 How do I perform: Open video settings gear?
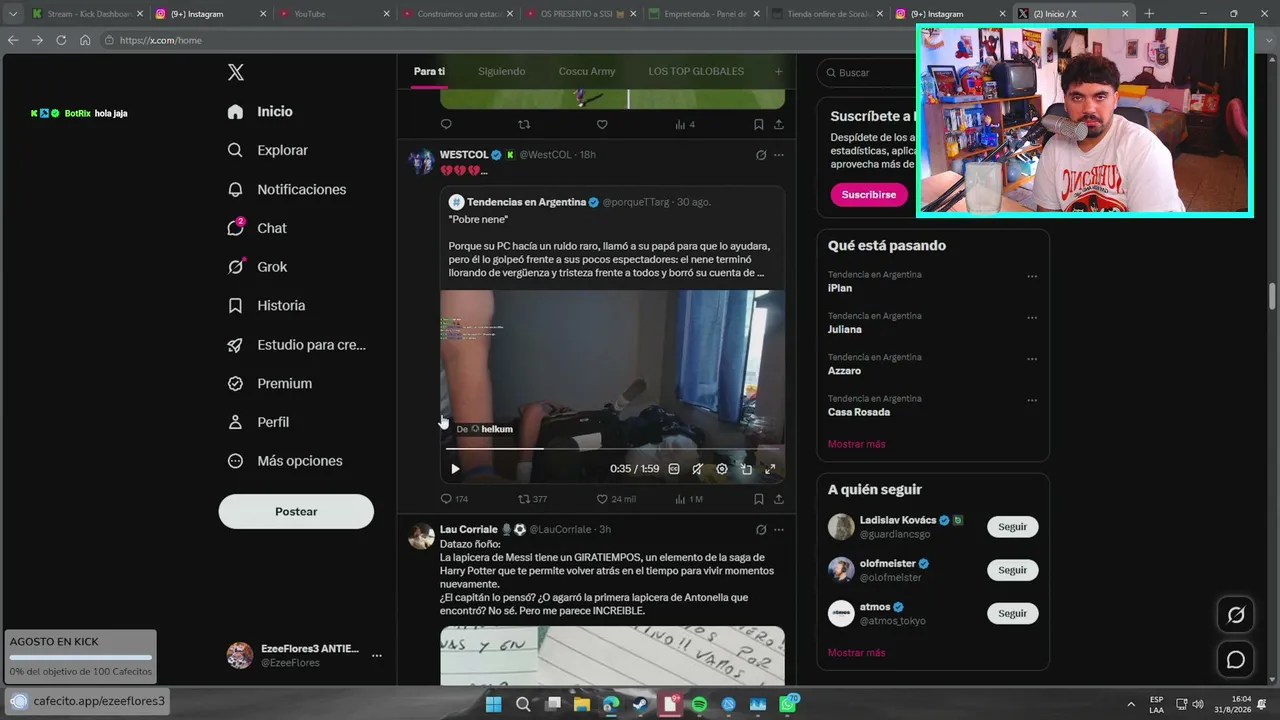click(x=722, y=469)
